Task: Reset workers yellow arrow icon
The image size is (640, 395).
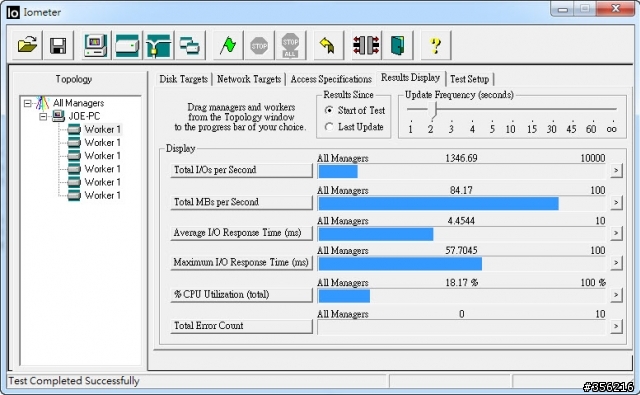Action: 328,45
